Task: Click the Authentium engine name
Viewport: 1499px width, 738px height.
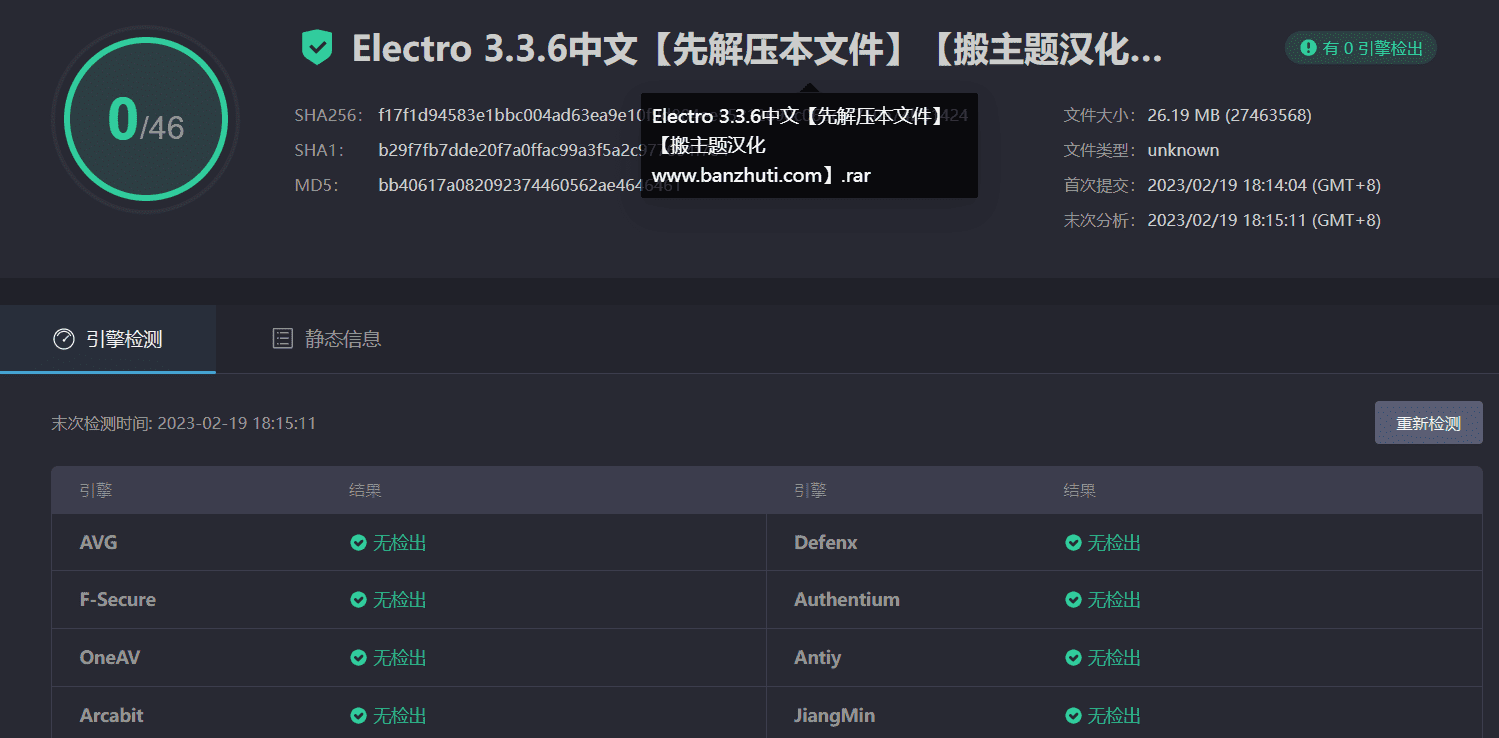Action: pos(847,600)
